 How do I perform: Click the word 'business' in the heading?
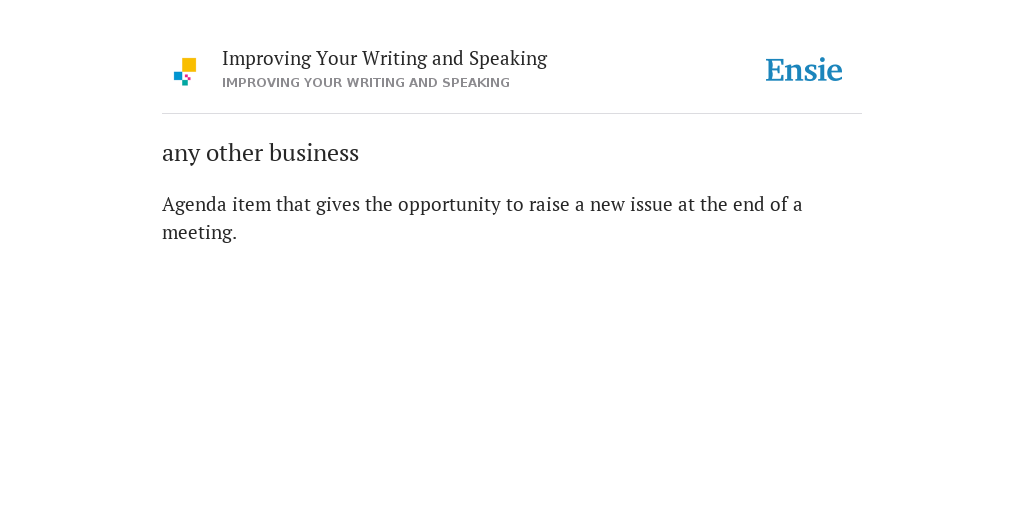pyautogui.click(x=314, y=153)
